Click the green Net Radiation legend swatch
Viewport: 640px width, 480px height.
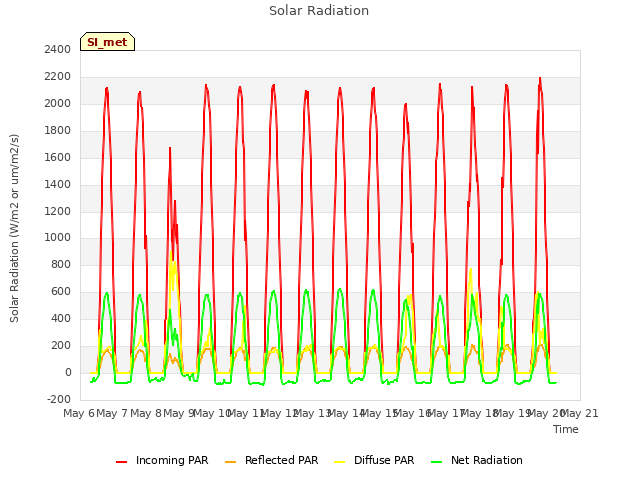(x=437, y=462)
